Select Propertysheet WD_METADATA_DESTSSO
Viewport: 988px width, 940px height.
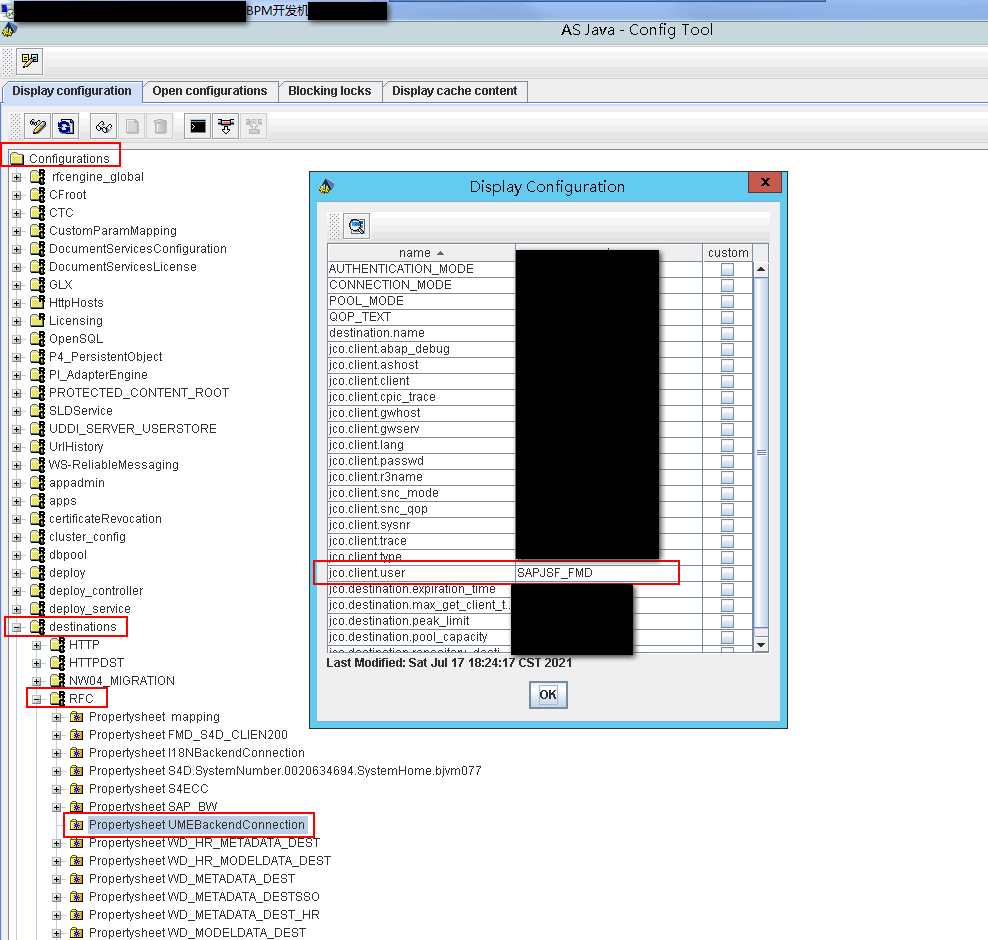coord(204,897)
